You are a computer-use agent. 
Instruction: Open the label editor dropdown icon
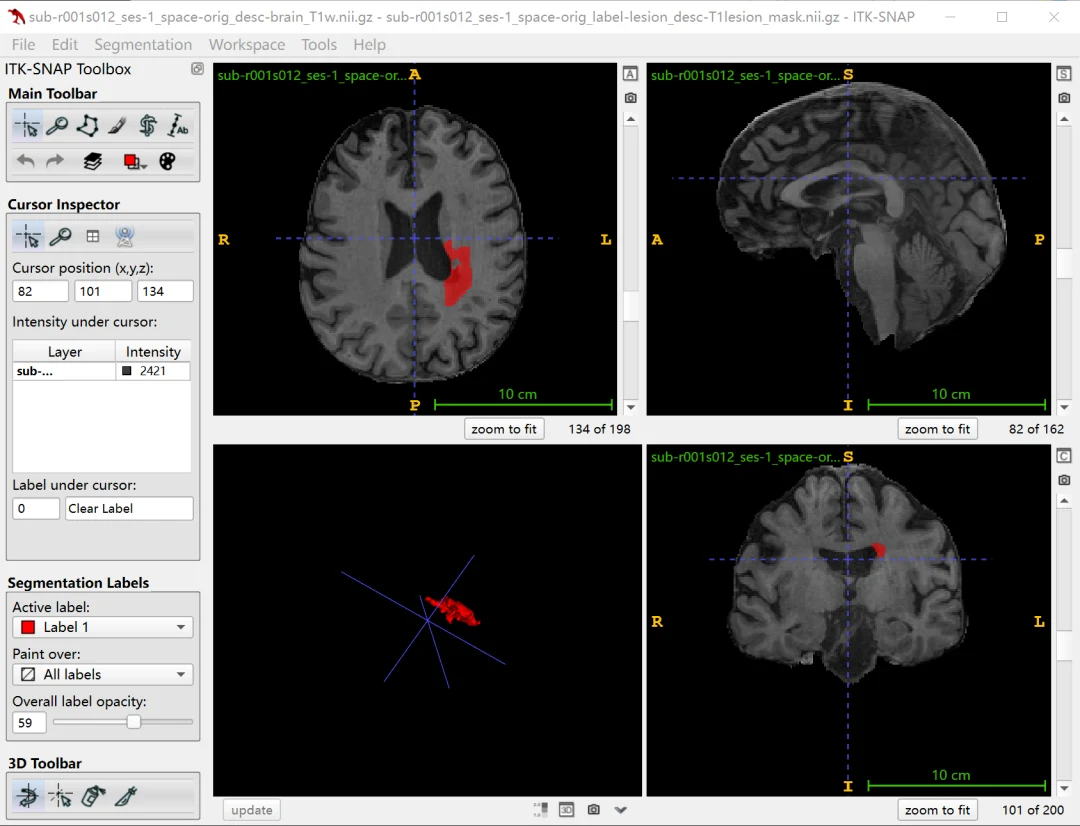pos(134,161)
